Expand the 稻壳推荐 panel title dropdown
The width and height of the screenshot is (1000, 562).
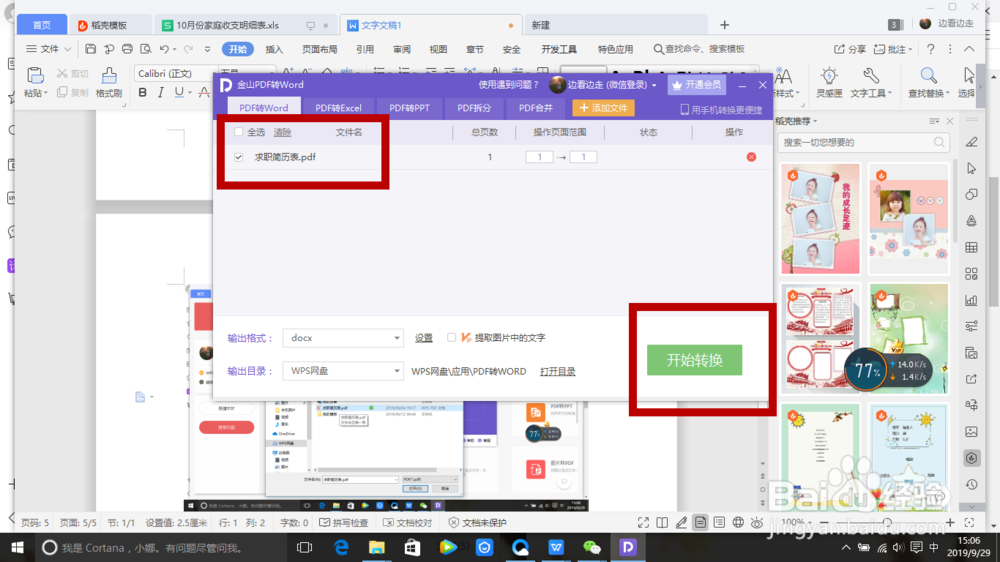pyautogui.click(x=815, y=121)
